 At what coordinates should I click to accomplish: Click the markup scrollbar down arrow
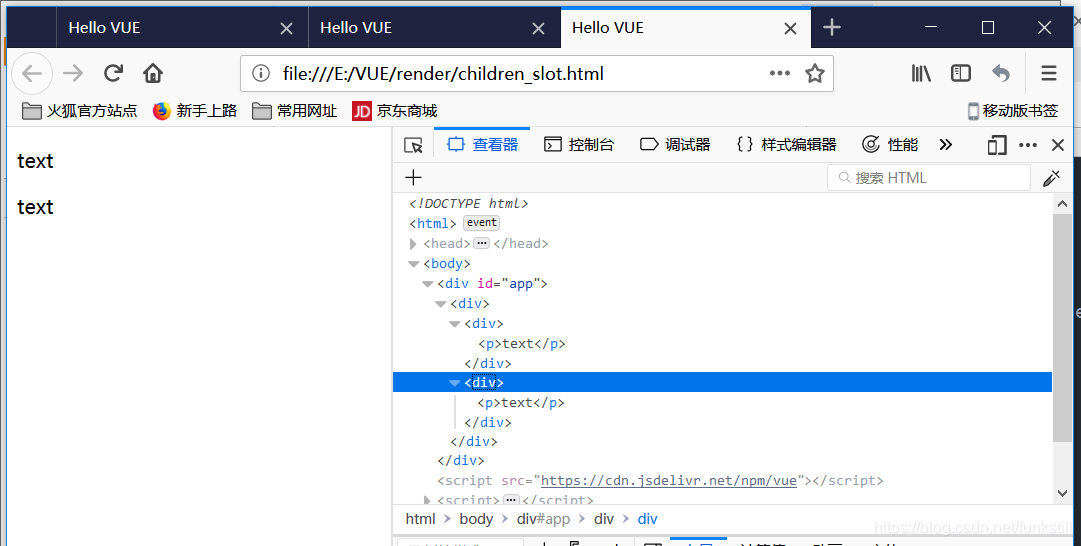pyautogui.click(x=1062, y=493)
